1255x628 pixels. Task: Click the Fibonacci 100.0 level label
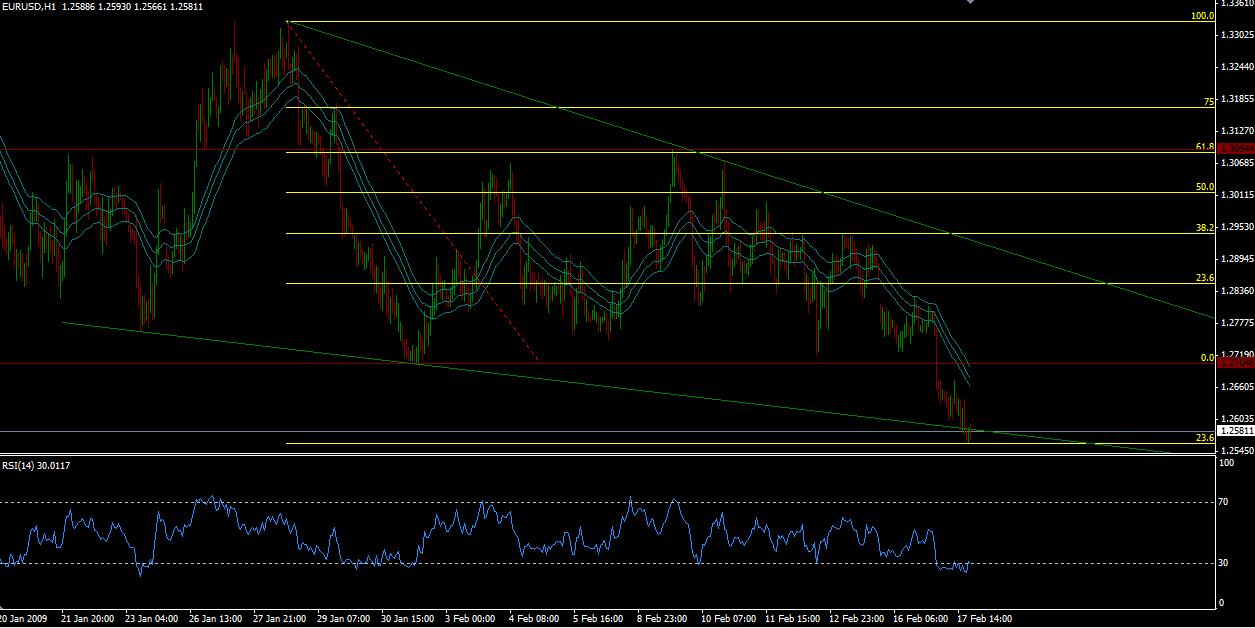tap(1201, 16)
